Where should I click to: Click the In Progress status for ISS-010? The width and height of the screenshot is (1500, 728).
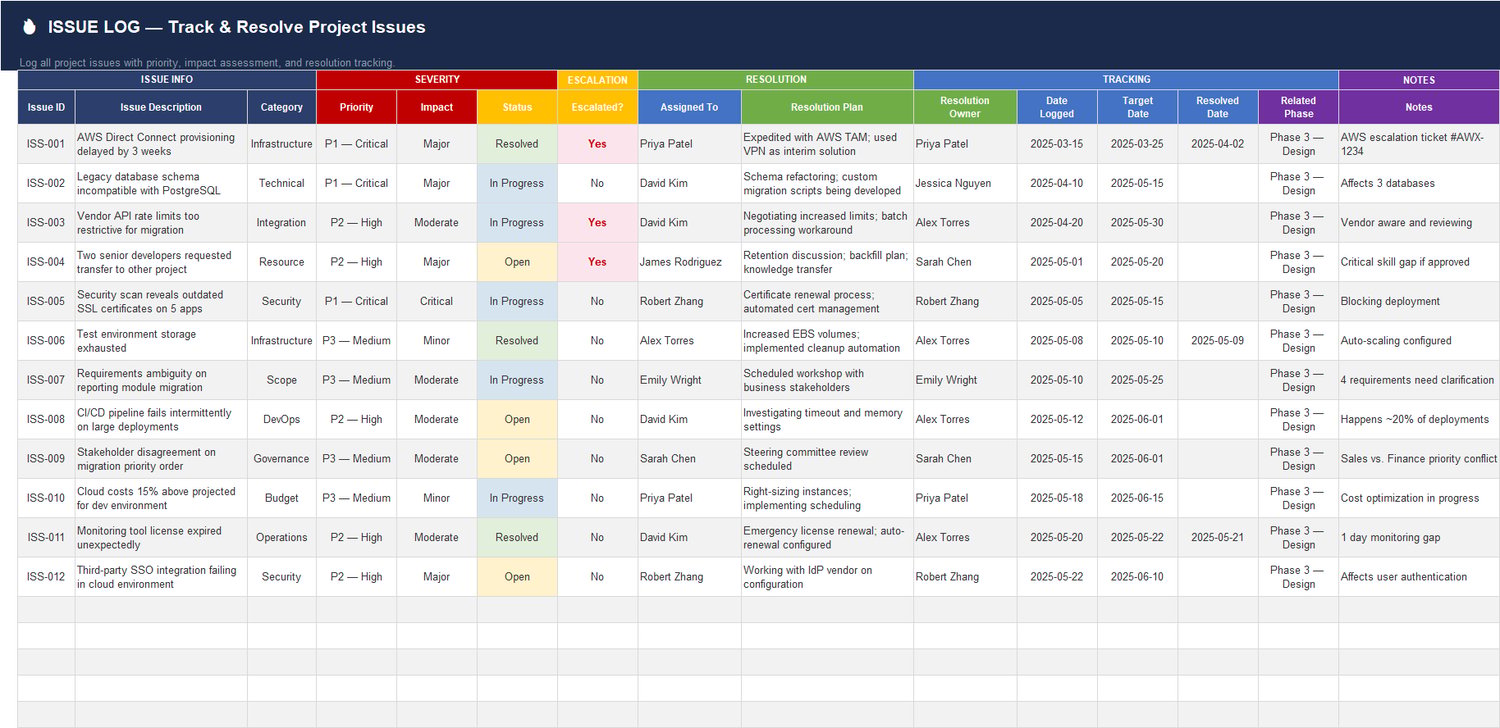517,498
